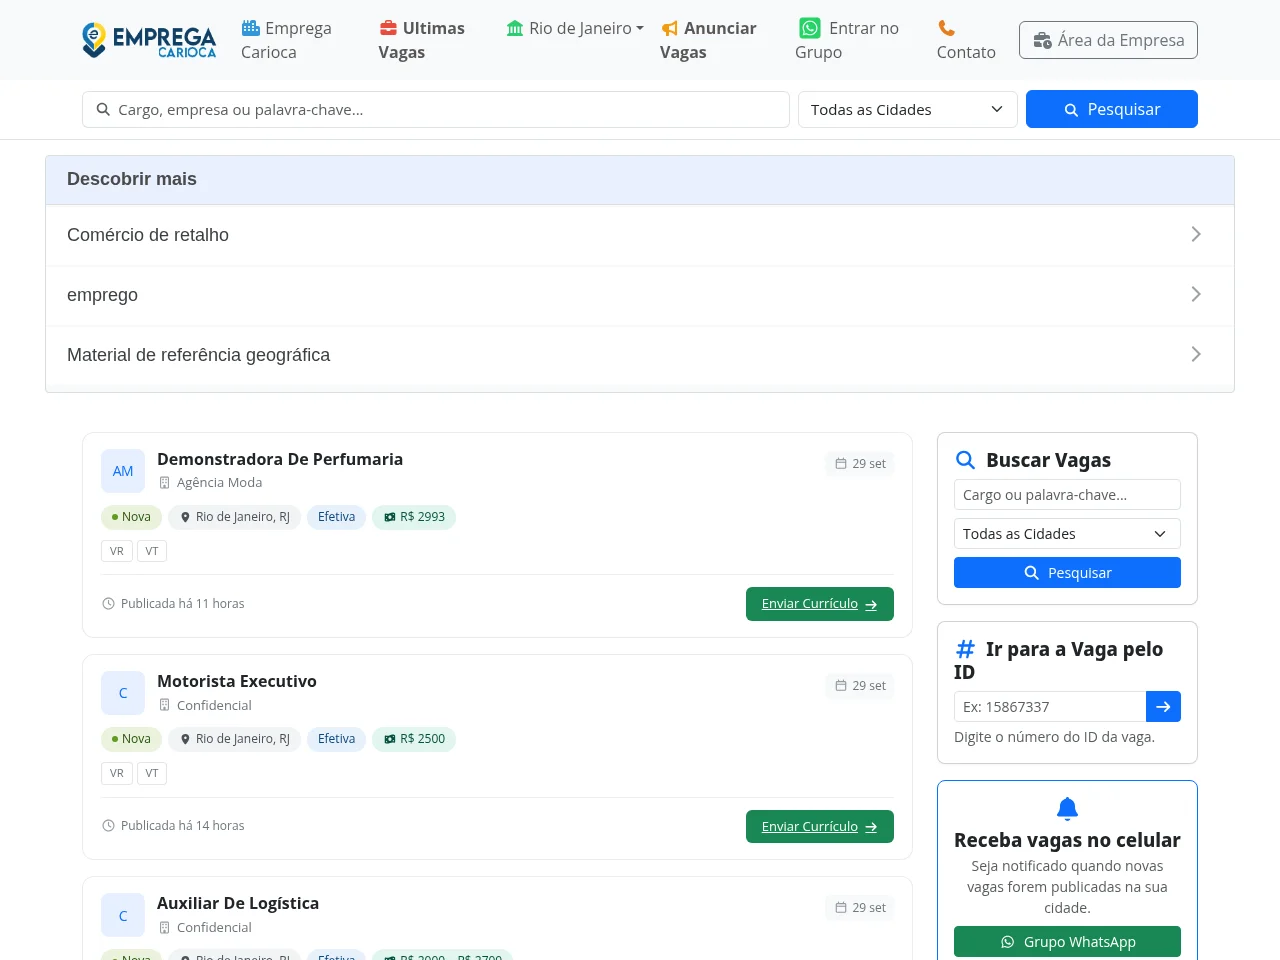
Task: Open Anunciar Vagas page
Action: [x=708, y=40]
